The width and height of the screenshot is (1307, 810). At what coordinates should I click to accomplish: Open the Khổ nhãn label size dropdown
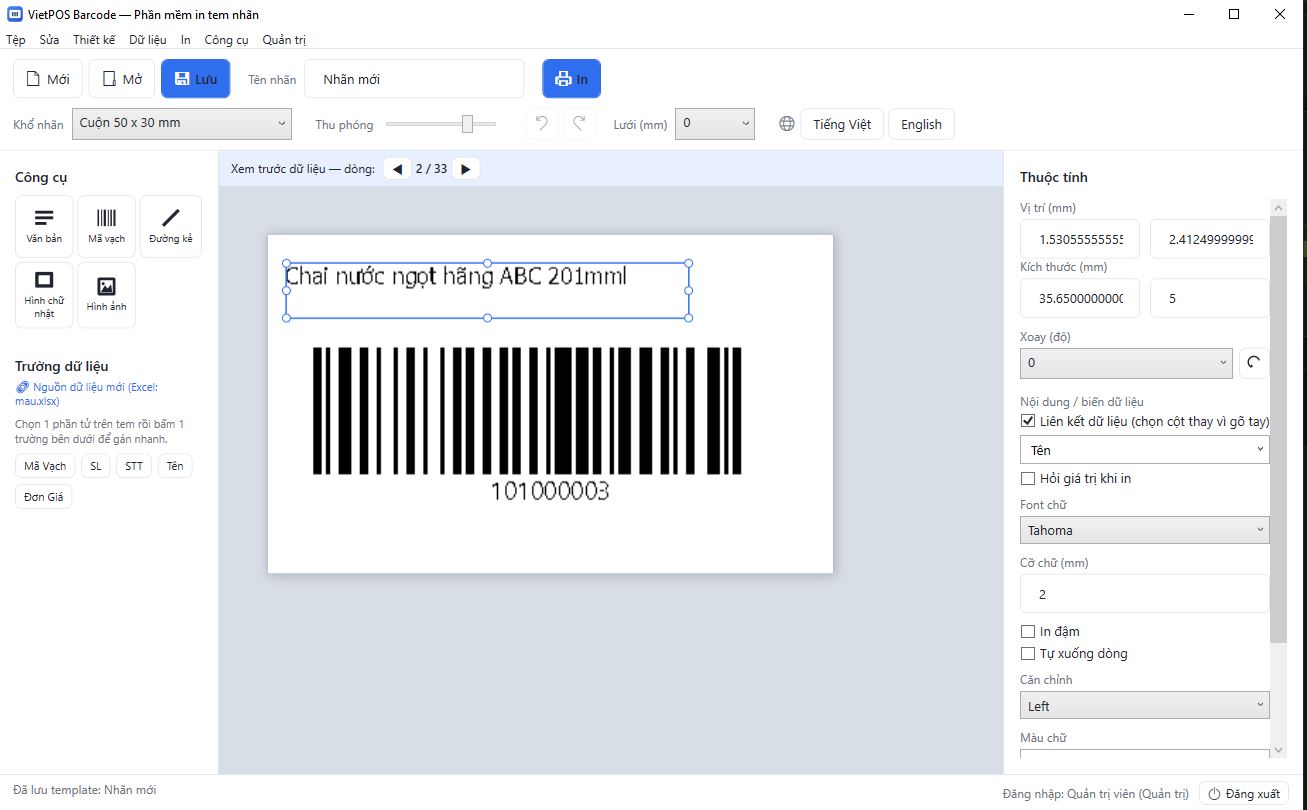click(x=181, y=124)
